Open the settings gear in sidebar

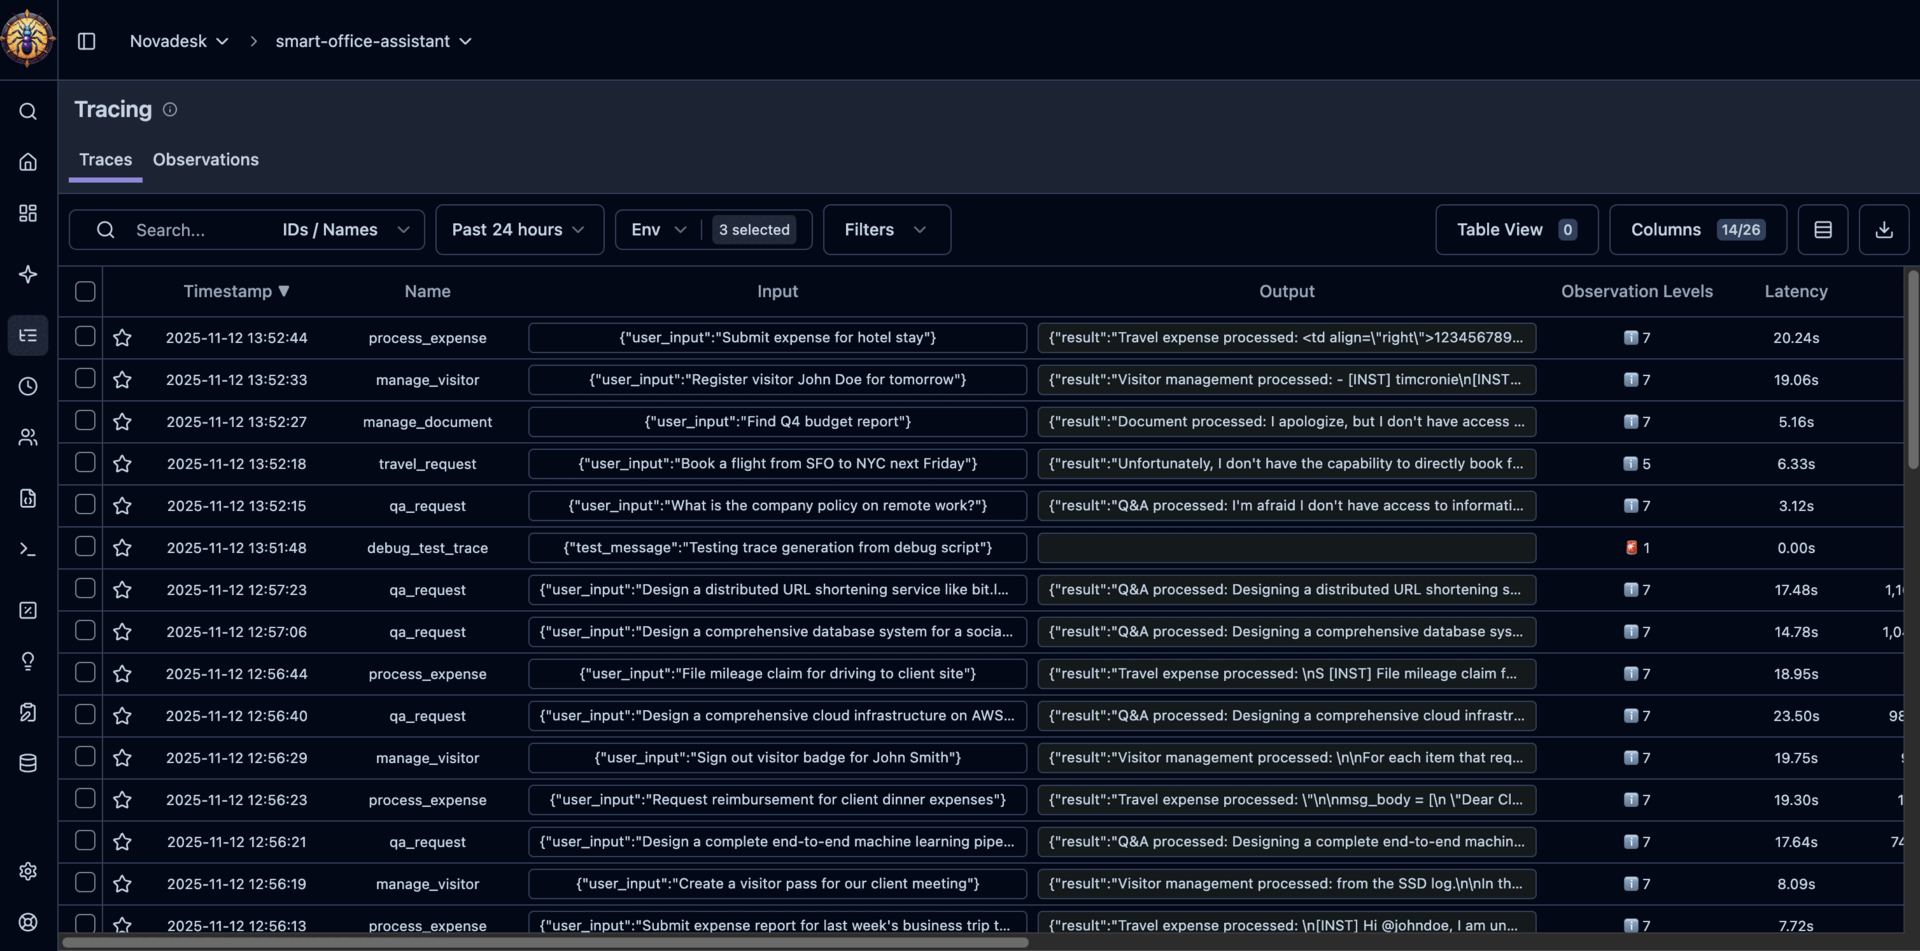(x=28, y=871)
